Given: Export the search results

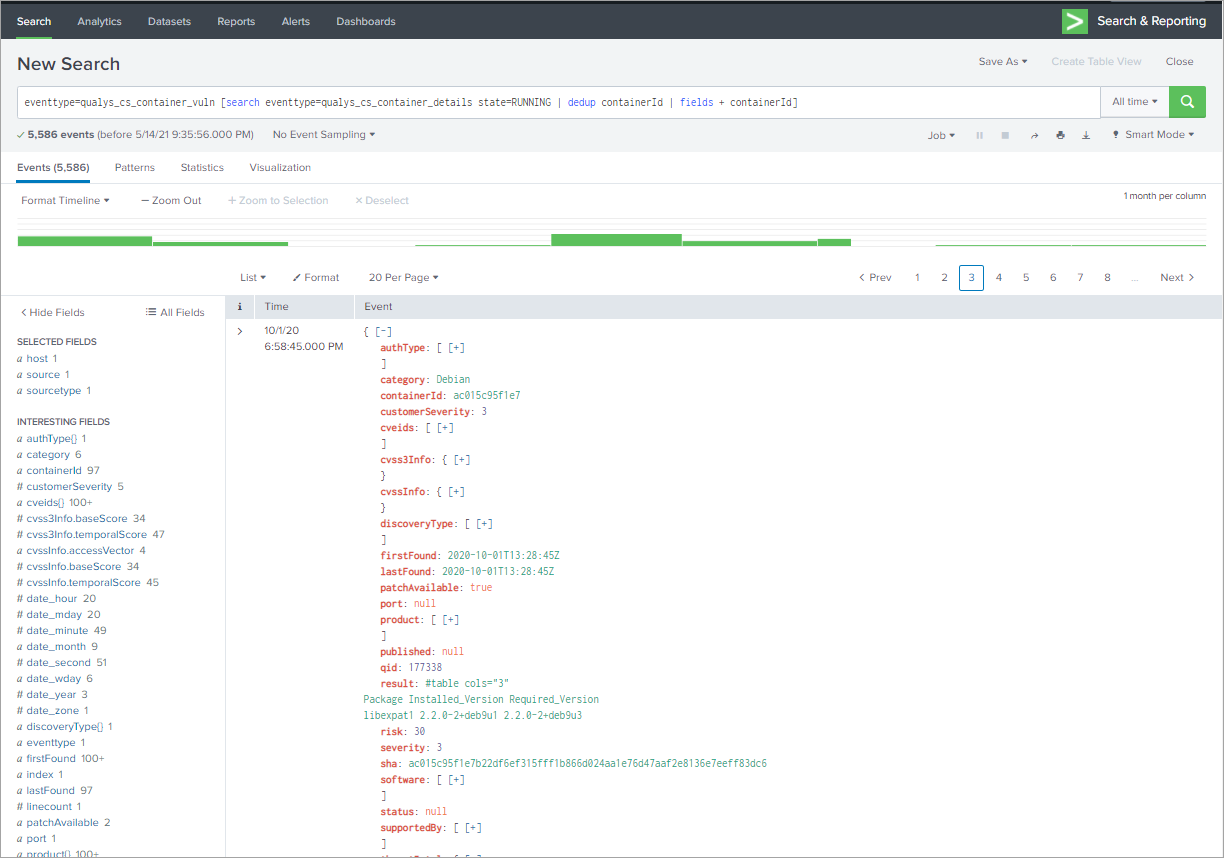Looking at the screenshot, I should [x=1086, y=133].
